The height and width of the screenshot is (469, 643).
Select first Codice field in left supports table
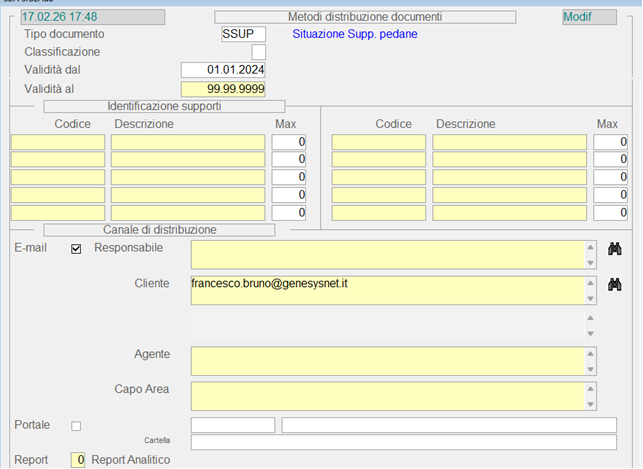(x=57, y=142)
